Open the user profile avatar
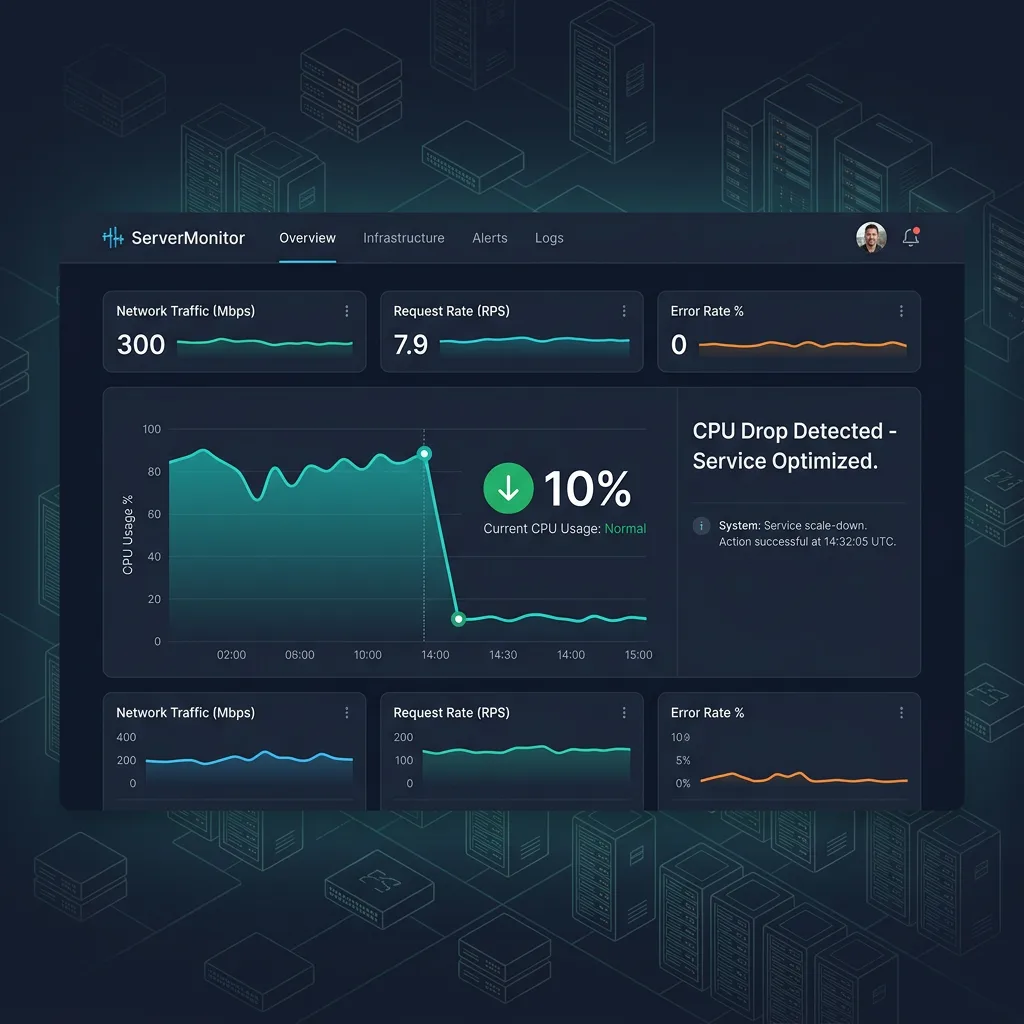The width and height of the screenshot is (1024, 1024). (x=871, y=236)
